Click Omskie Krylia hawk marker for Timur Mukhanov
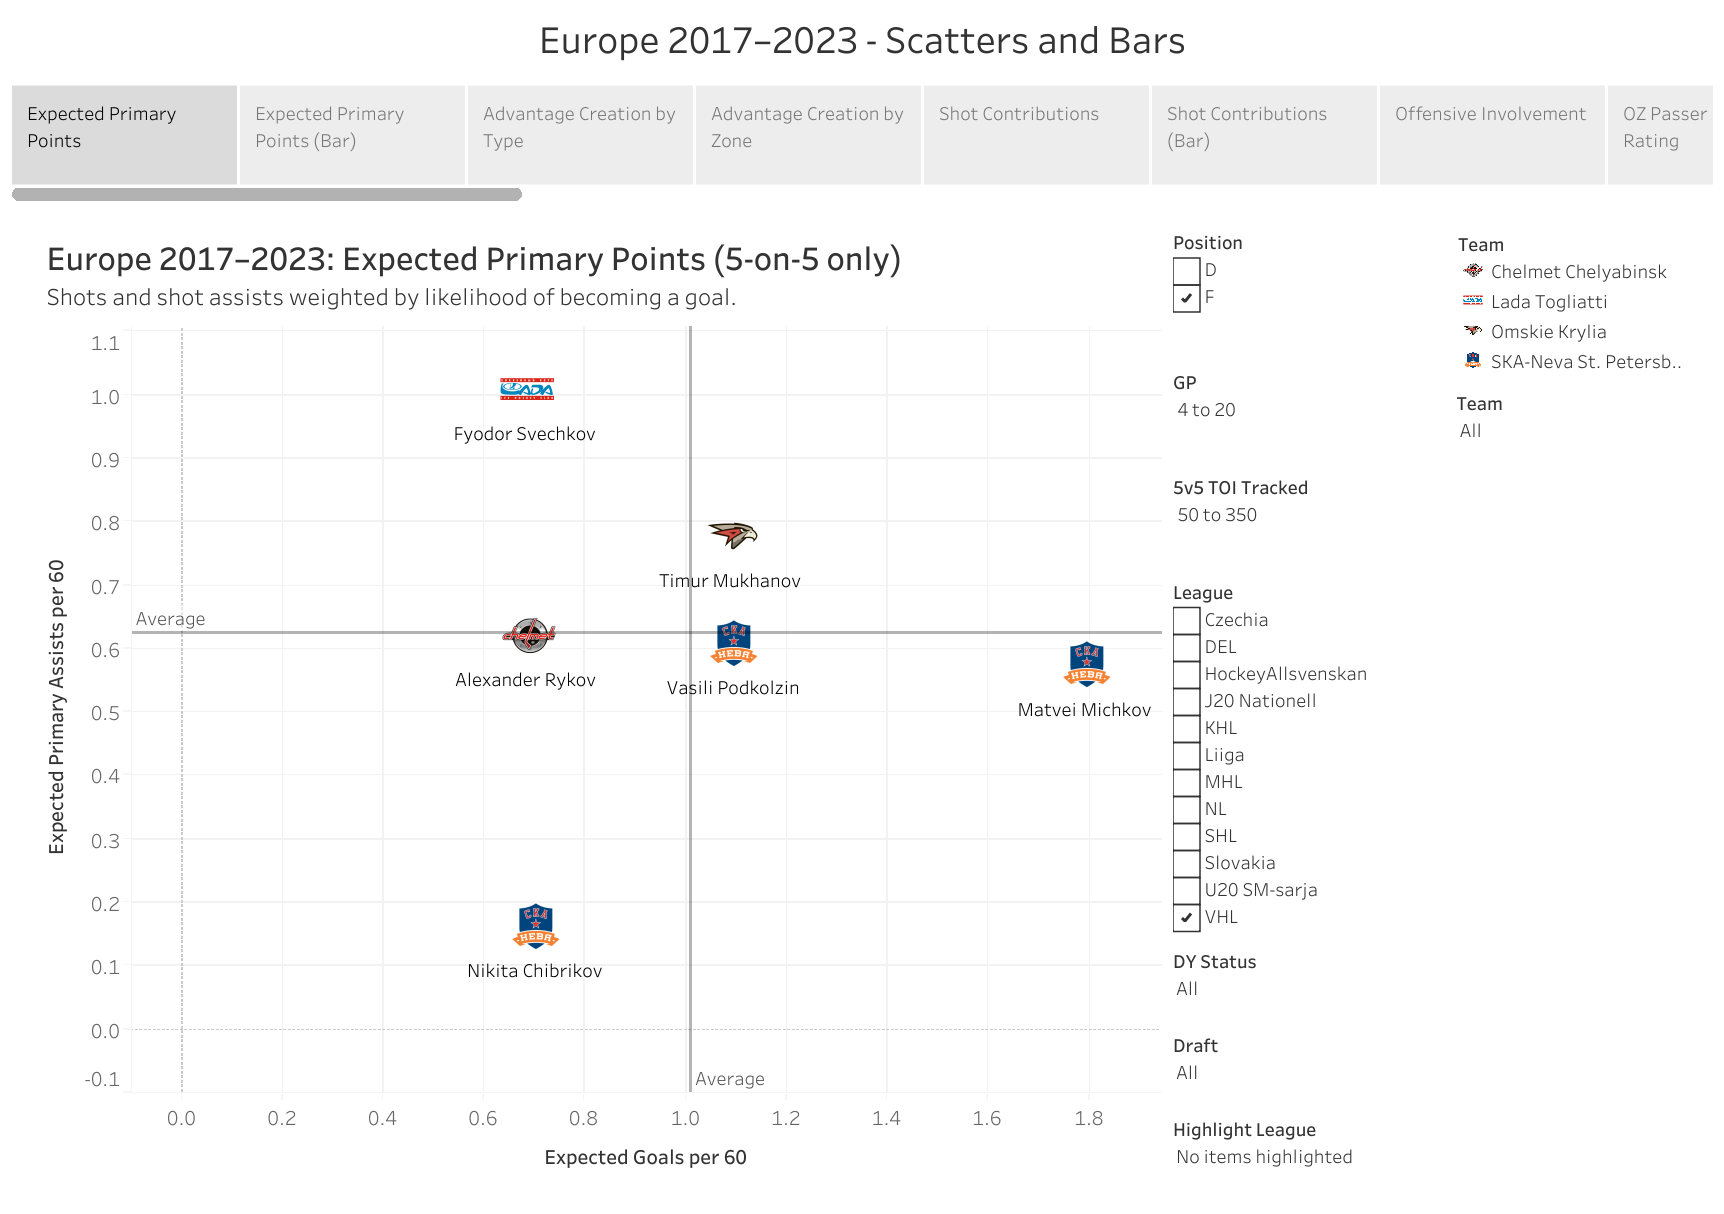The width and height of the screenshot is (1724, 1214). coord(733,535)
